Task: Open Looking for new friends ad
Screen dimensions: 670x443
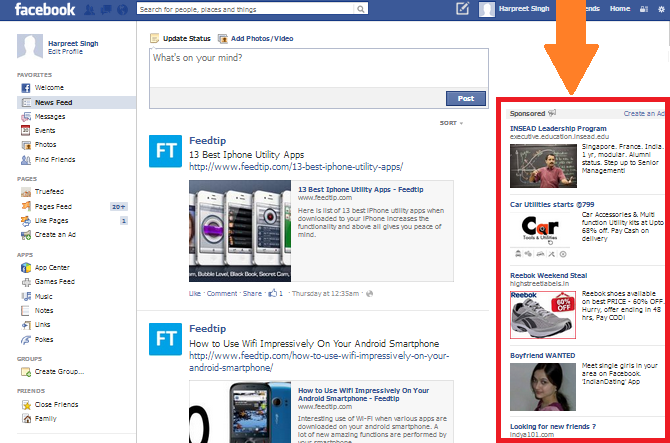Action: [x=553, y=426]
